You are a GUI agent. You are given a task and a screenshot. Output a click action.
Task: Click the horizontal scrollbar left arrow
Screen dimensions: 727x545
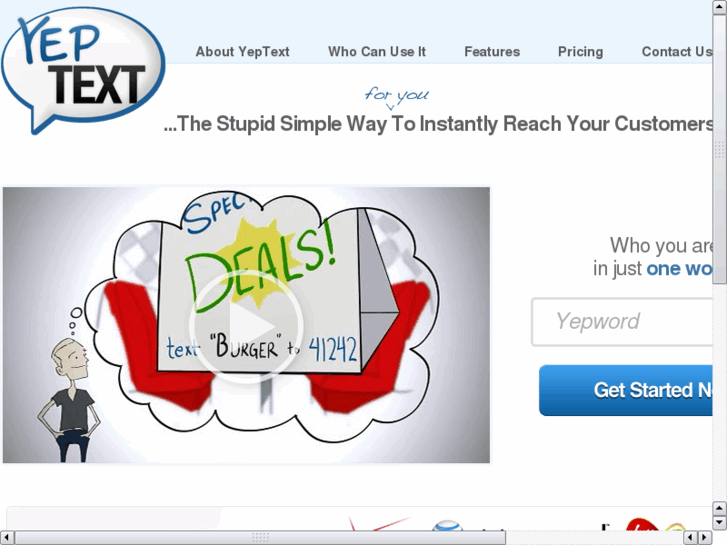click(6, 538)
